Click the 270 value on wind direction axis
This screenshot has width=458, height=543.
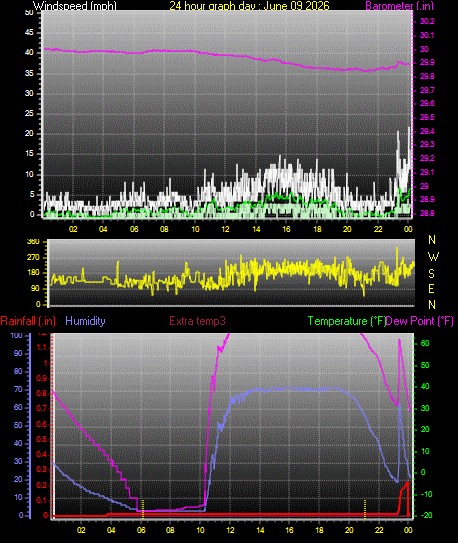pyautogui.click(x=33, y=258)
